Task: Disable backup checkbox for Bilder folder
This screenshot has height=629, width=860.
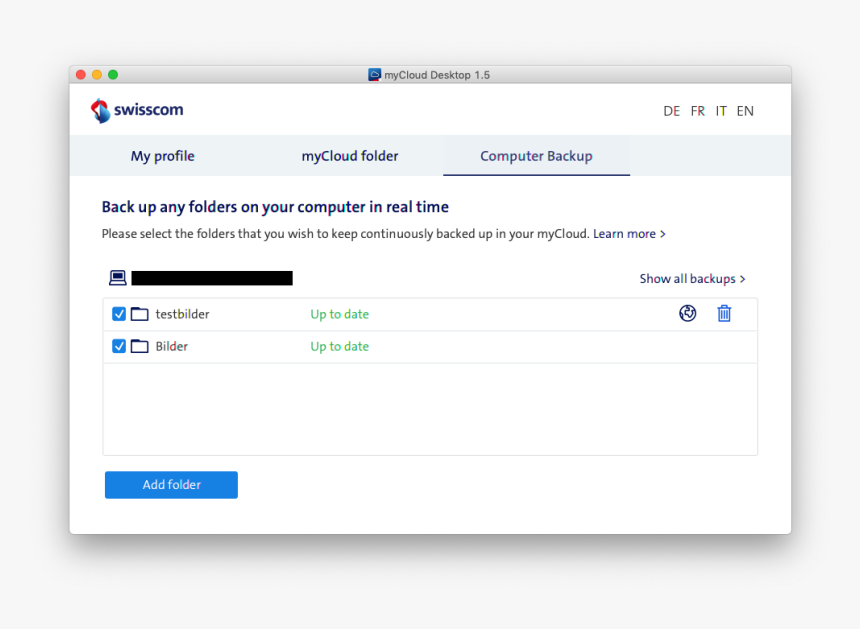Action: 119,346
